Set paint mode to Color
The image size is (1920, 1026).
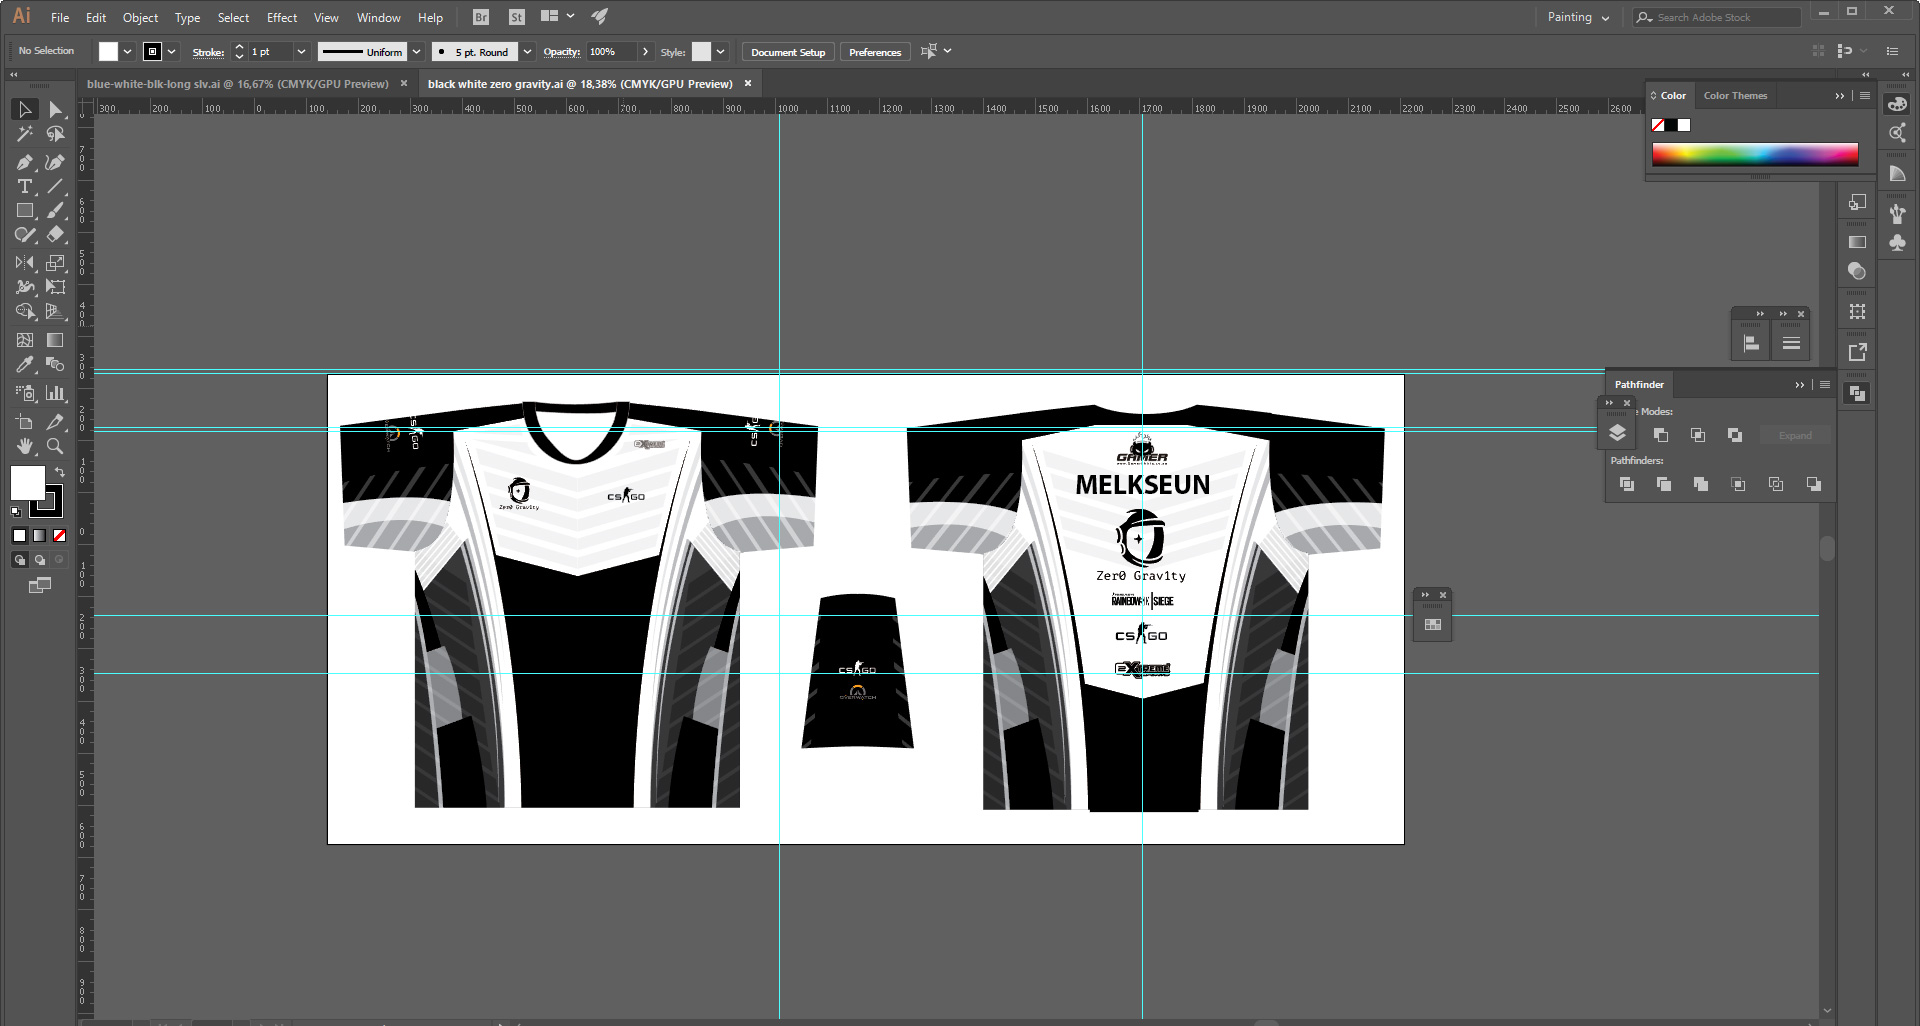(x=19, y=535)
